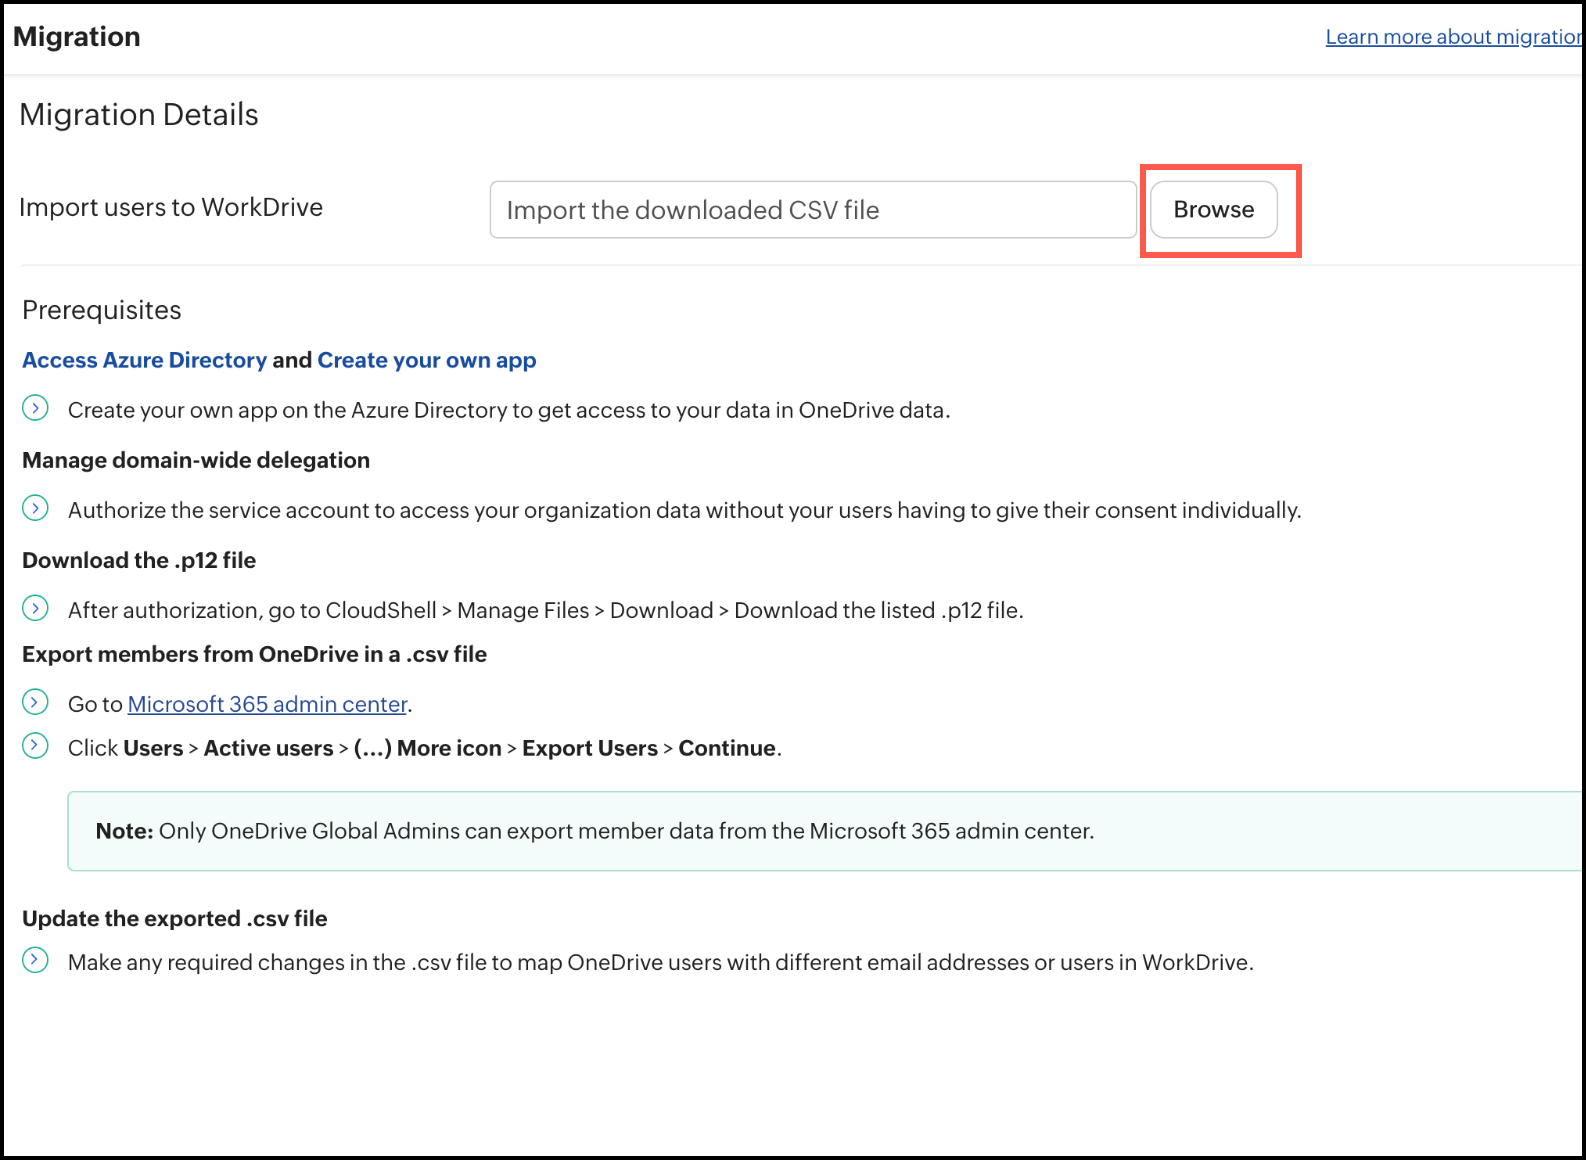Image resolution: width=1586 pixels, height=1160 pixels.
Task: Follow the 'Create your own app' link
Action: 426,360
